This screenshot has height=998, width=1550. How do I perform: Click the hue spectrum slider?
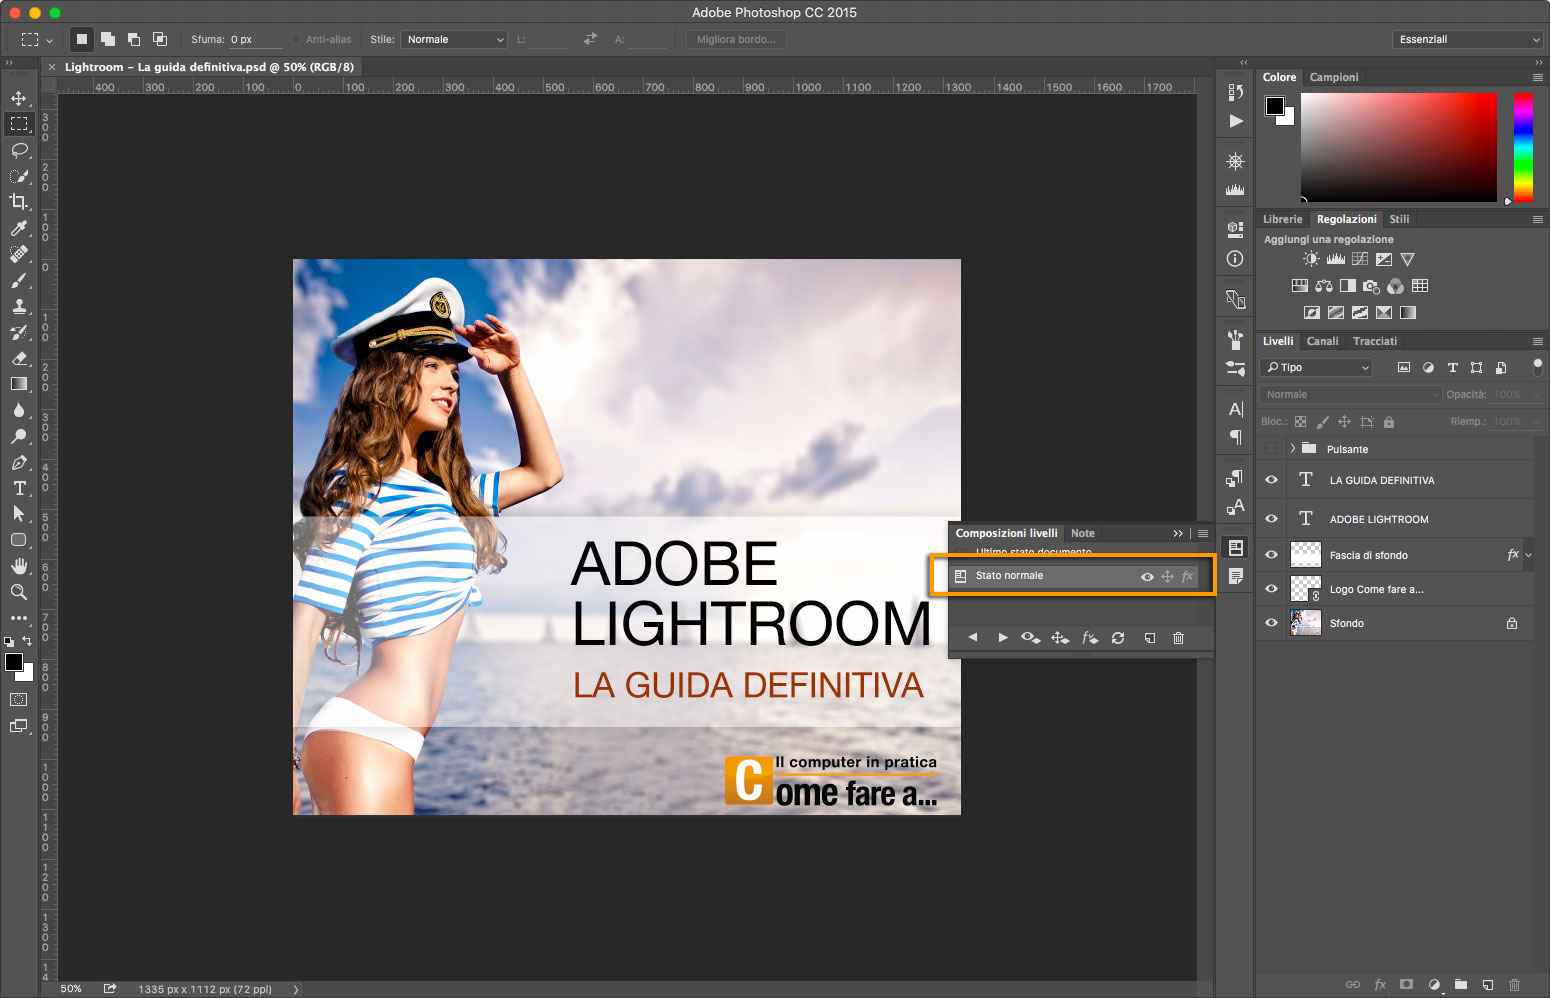(x=1523, y=147)
